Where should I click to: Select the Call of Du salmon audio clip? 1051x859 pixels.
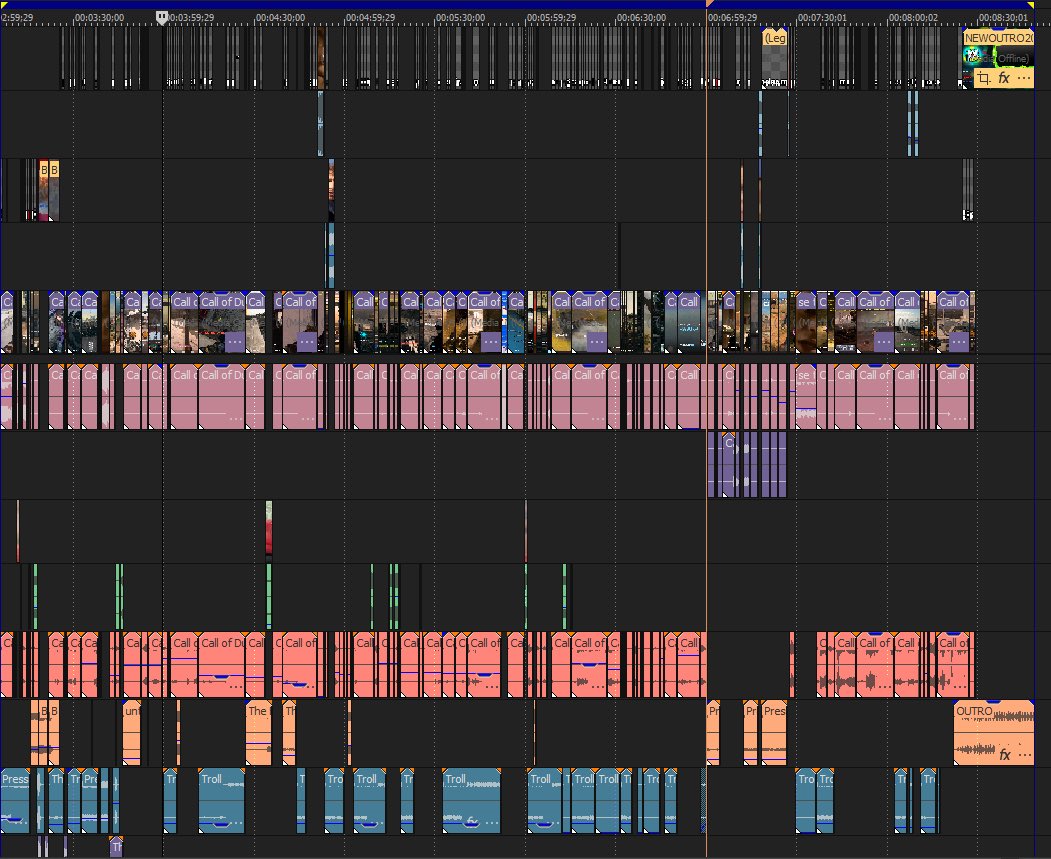pos(221,665)
